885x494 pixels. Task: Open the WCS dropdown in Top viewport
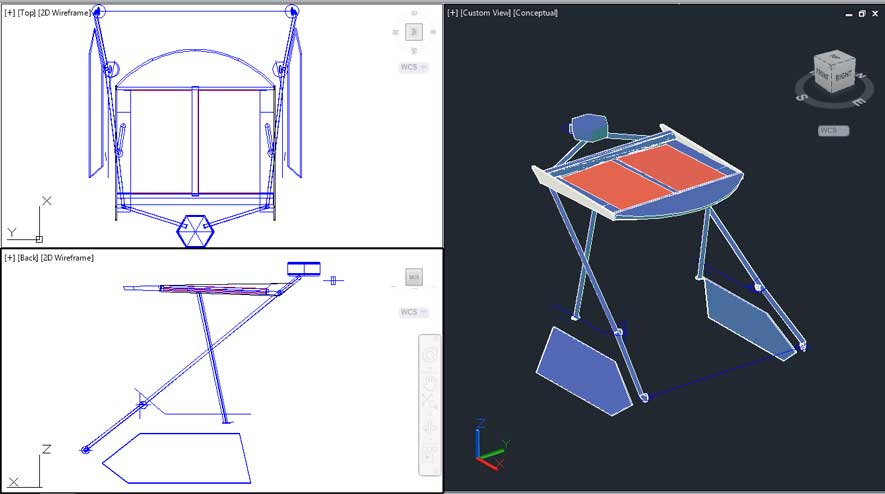tap(413, 68)
